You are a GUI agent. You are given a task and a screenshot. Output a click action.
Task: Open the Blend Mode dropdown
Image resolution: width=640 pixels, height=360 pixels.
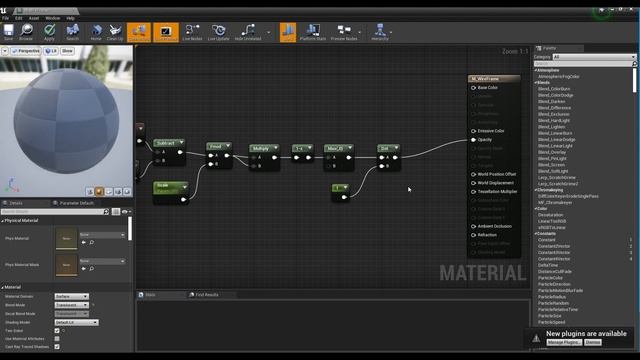[71, 305]
